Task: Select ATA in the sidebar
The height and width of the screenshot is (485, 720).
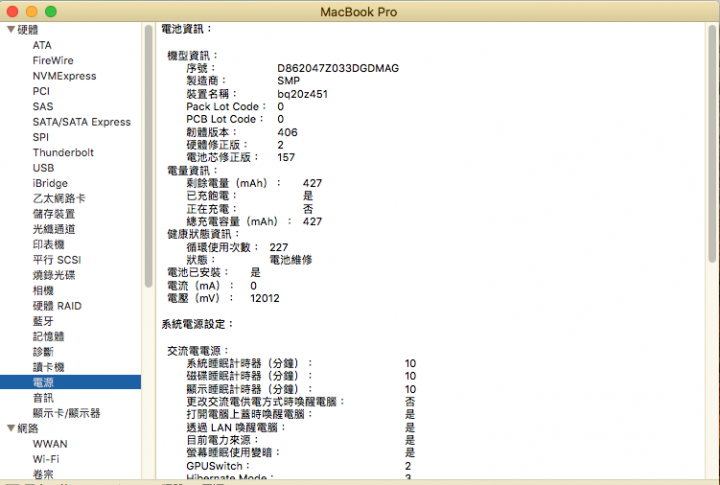Action: (42, 45)
